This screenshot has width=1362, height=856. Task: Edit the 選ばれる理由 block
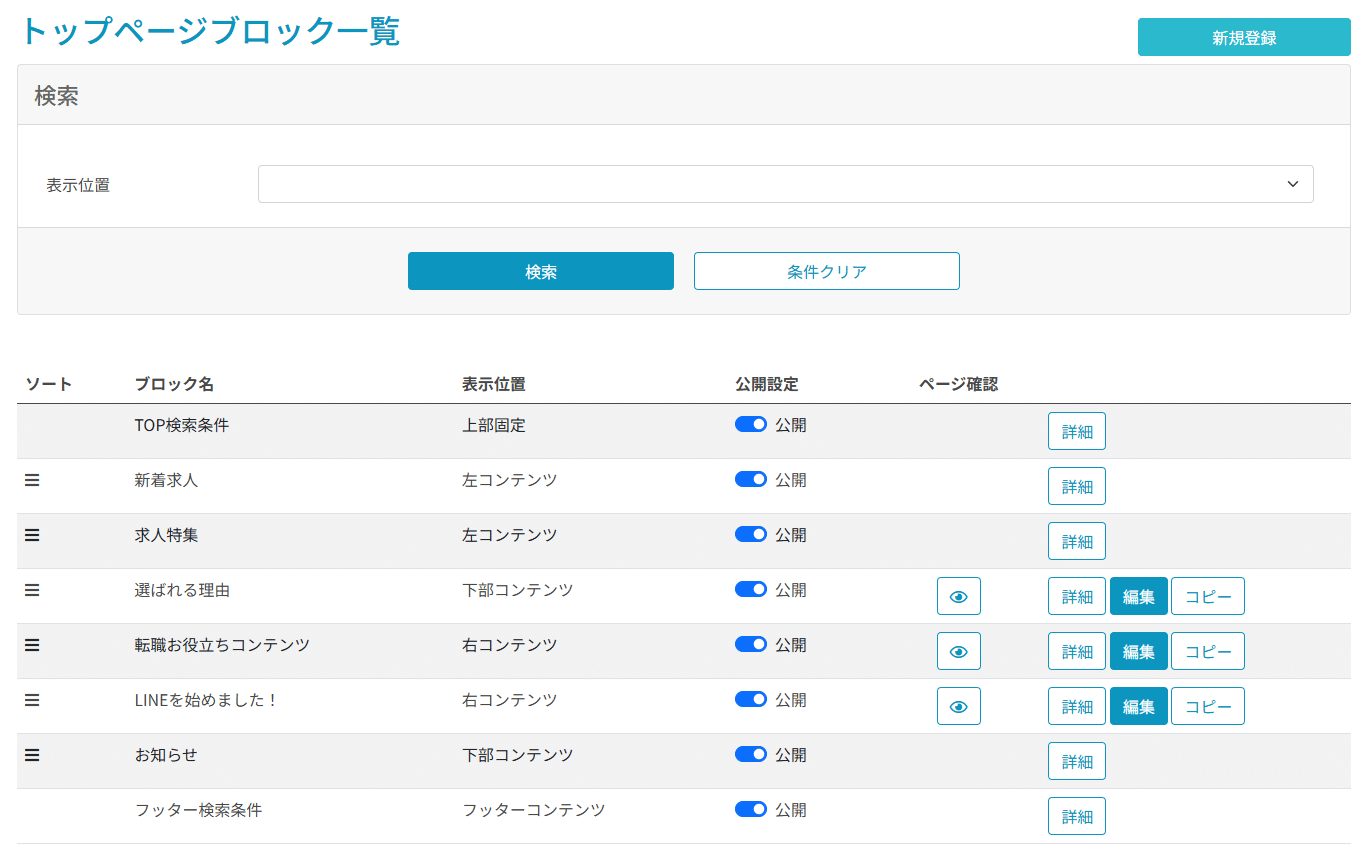coord(1138,596)
